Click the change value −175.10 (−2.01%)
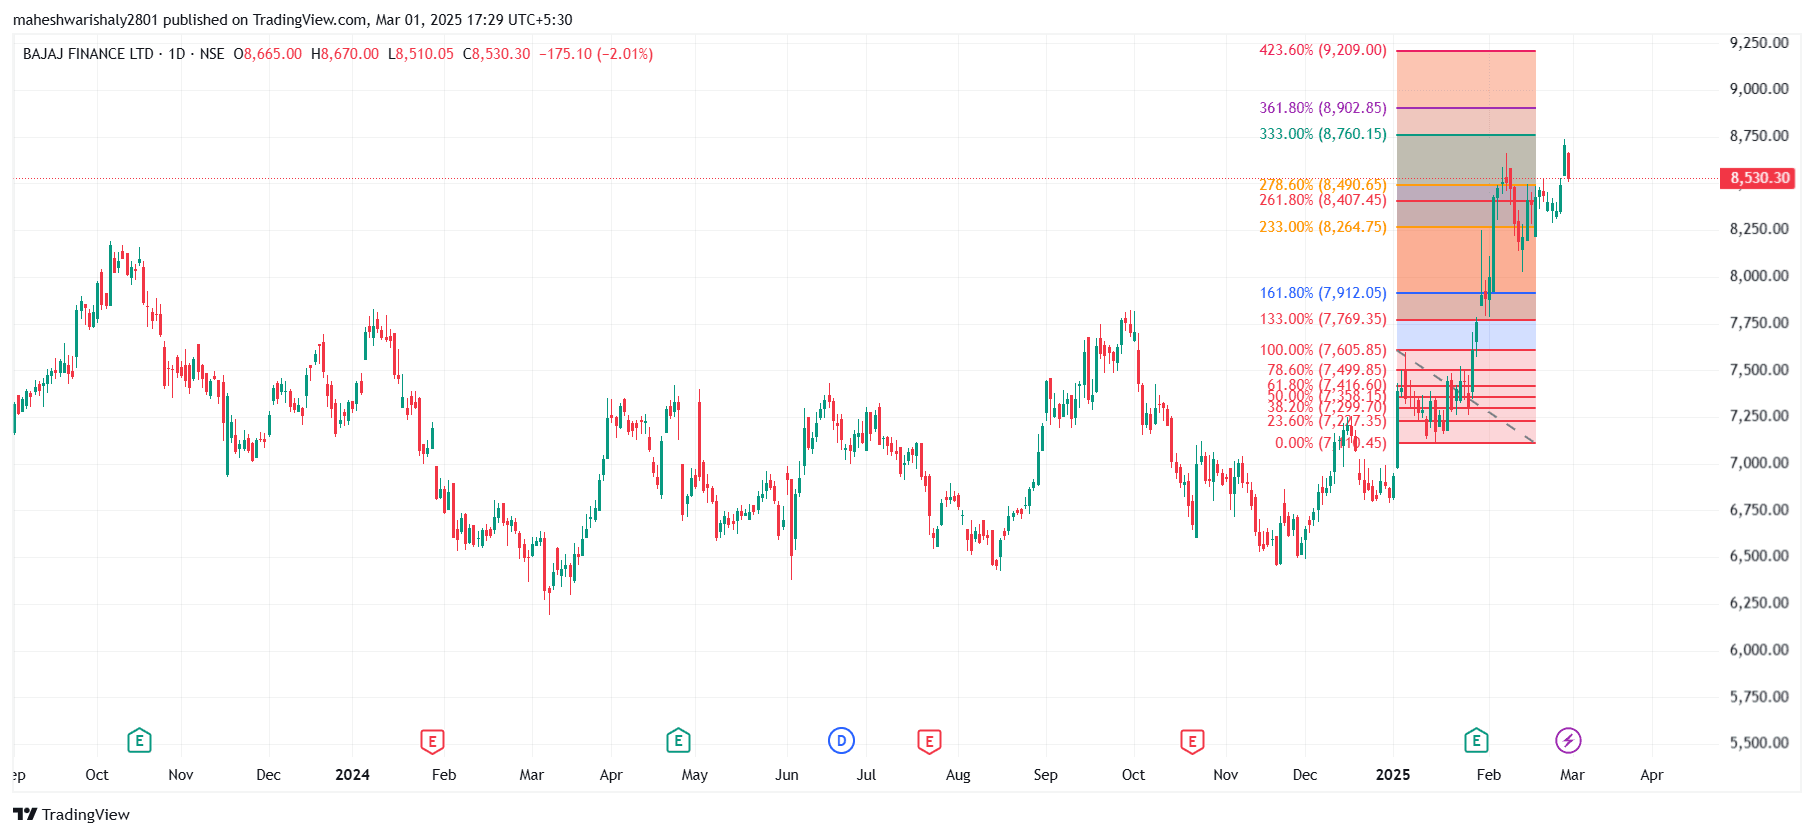This screenshot has height=836, width=1814. pos(596,54)
